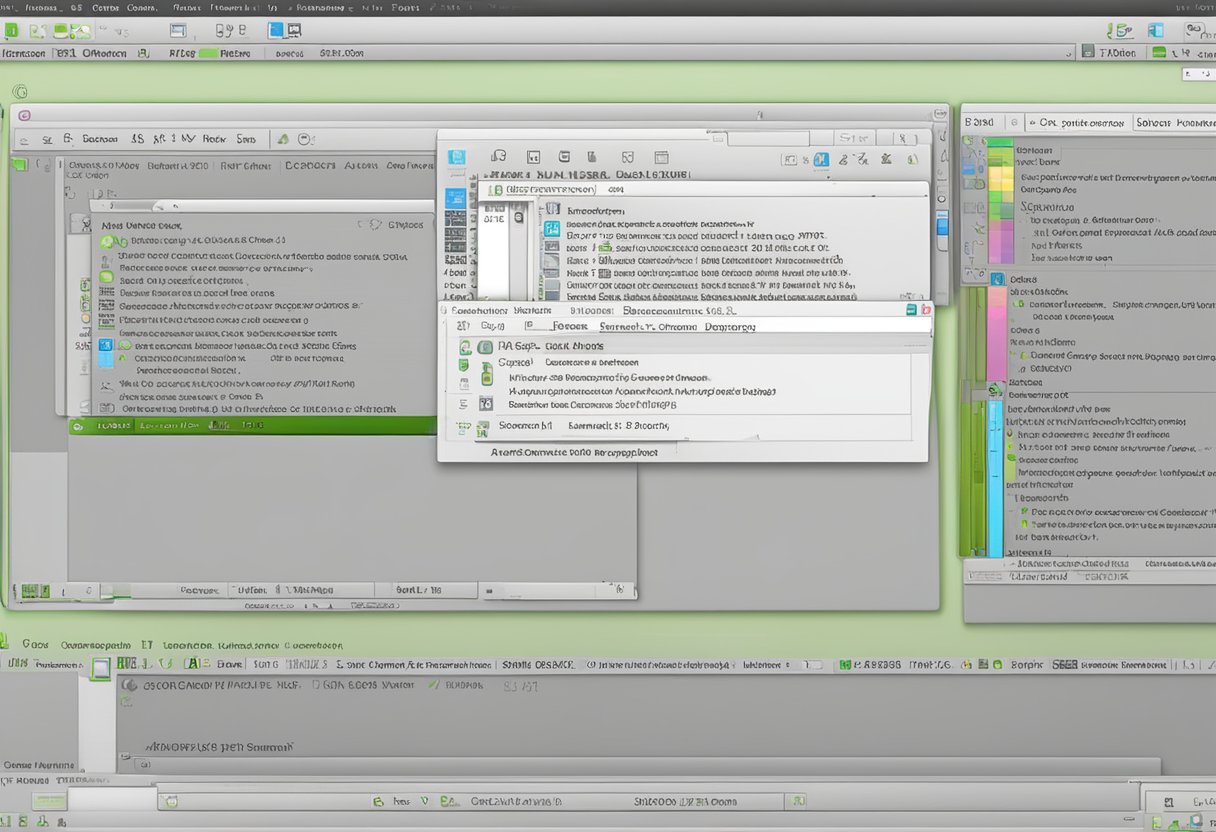Pick the yellow color swatch in the right panel

click(1000, 180)
